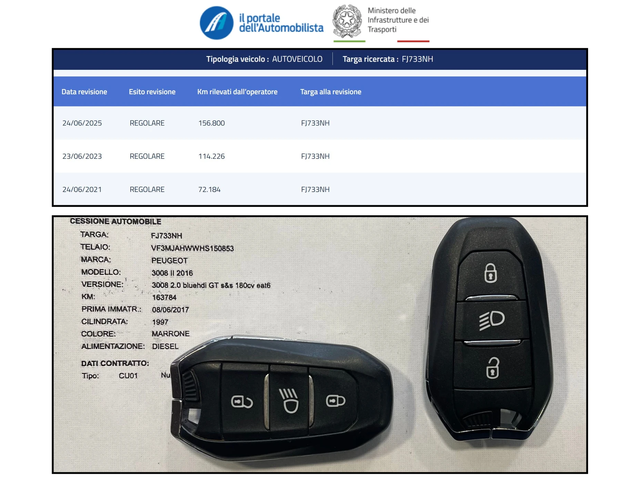Click the km value 156.800
Viewport: 640px width, 480px height.
click(211, 123)
